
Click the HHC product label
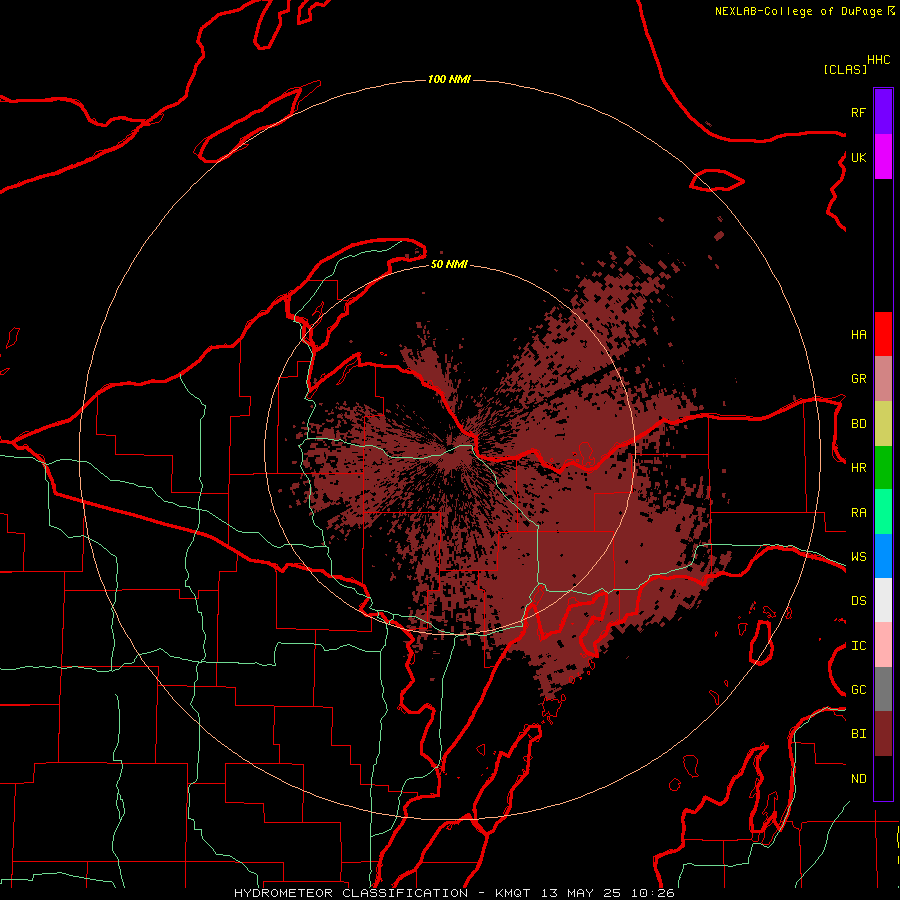[x=878, y=60]
